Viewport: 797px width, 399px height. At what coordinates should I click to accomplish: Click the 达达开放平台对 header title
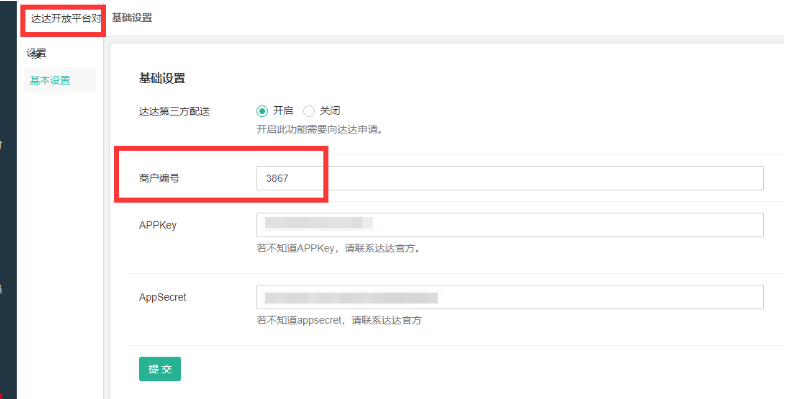point(66,19)
